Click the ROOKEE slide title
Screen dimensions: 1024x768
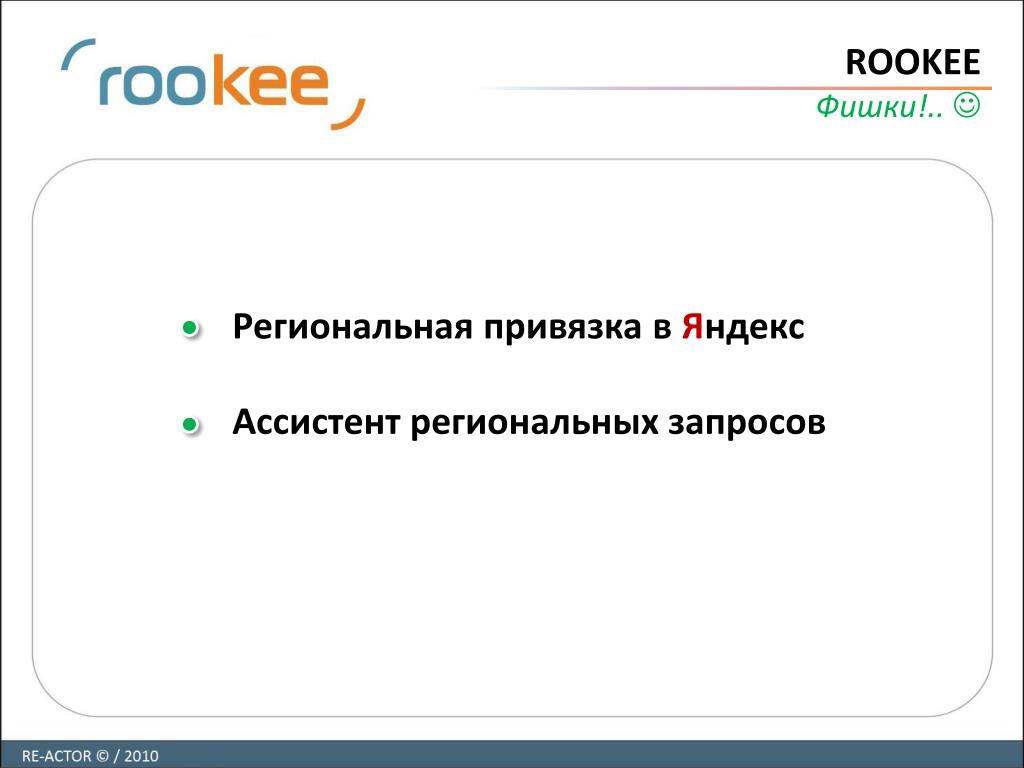[912, 63]
